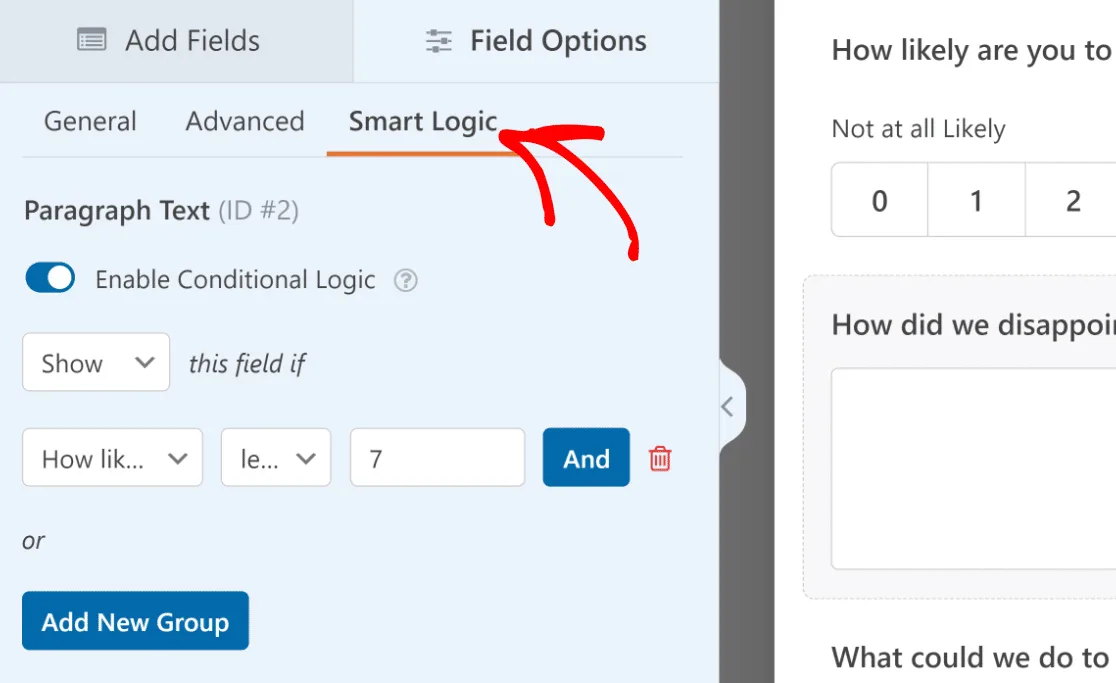This screenshot has width=1116, height=683.
Task: Open the 'le...' comparison operator dropdown
Action: pyautogui.click(x=276, y=457)
